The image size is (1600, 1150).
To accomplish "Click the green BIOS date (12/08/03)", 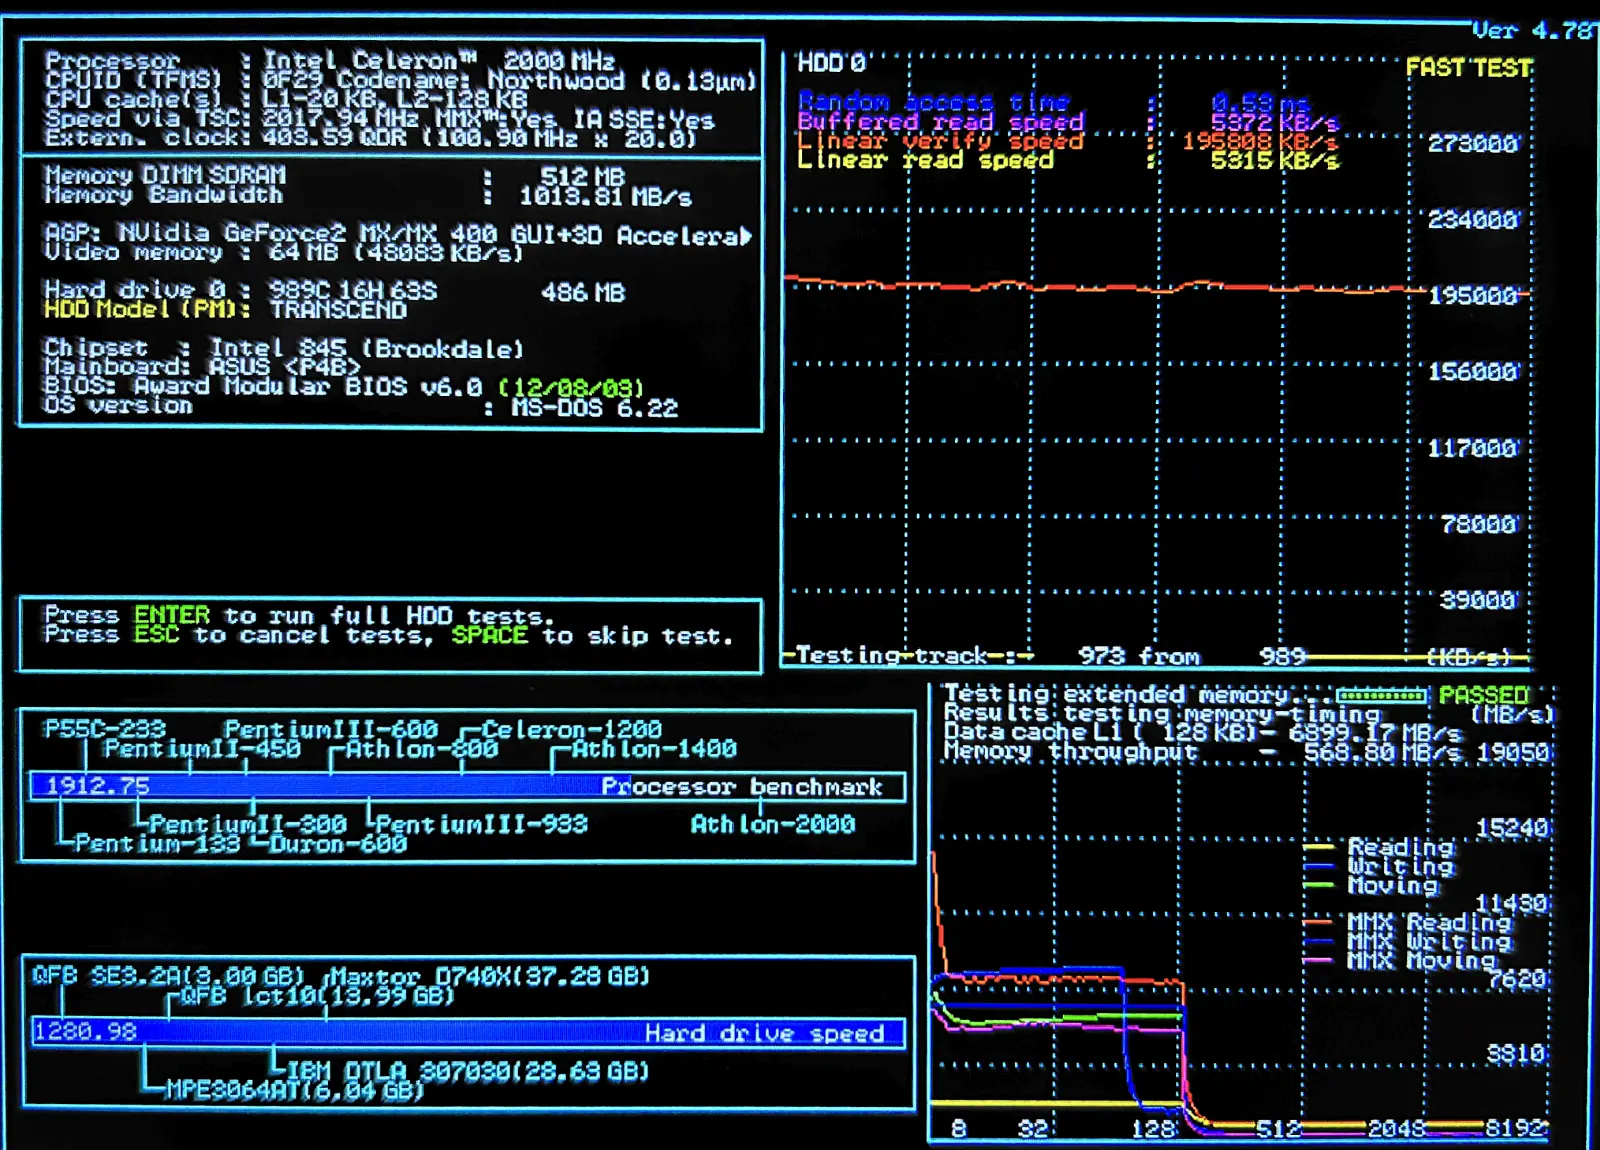I will click(571, 387).
